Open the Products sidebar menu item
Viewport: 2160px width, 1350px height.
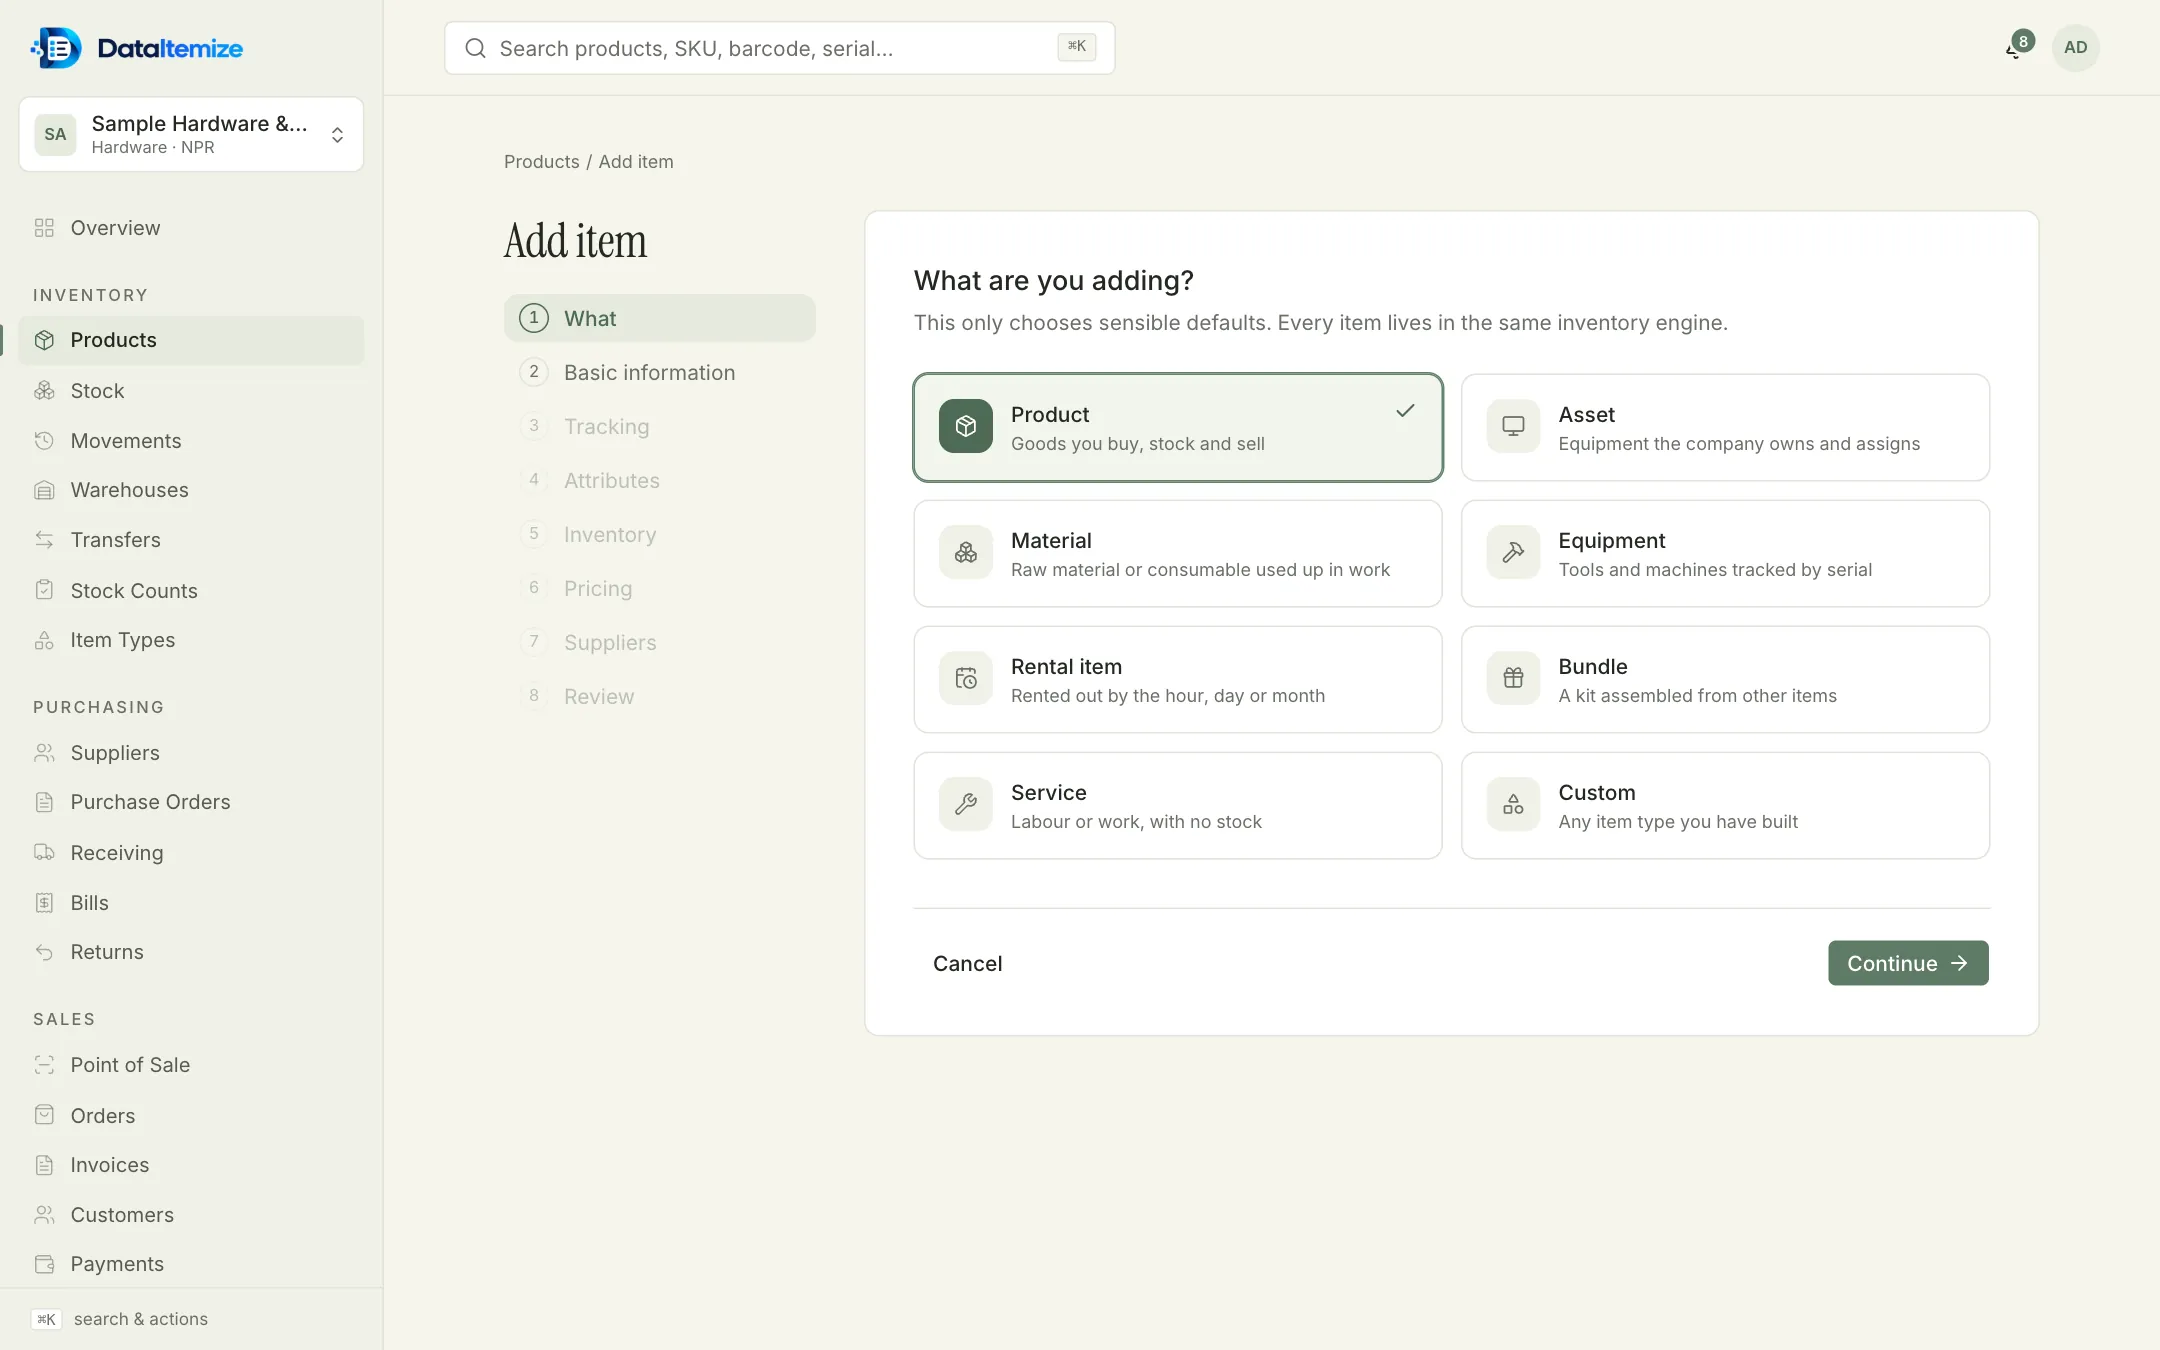coord(191,340)
